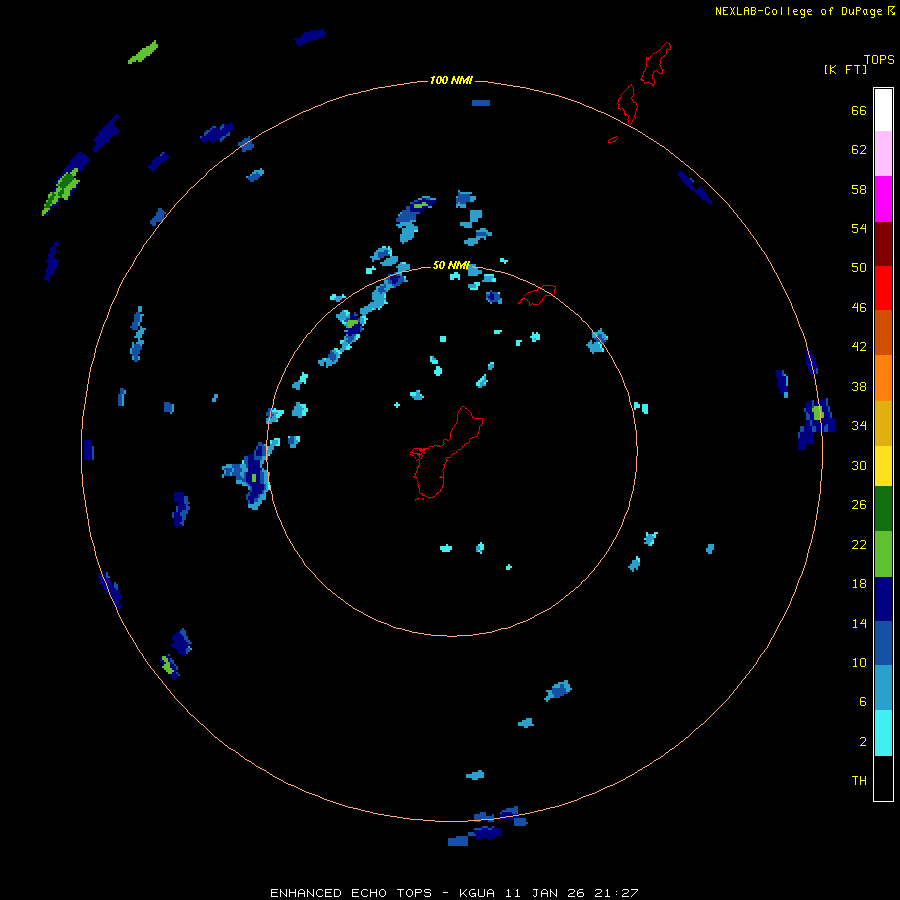
Task: Click the 50 NMI range ring label
Action: click(451, 265)
